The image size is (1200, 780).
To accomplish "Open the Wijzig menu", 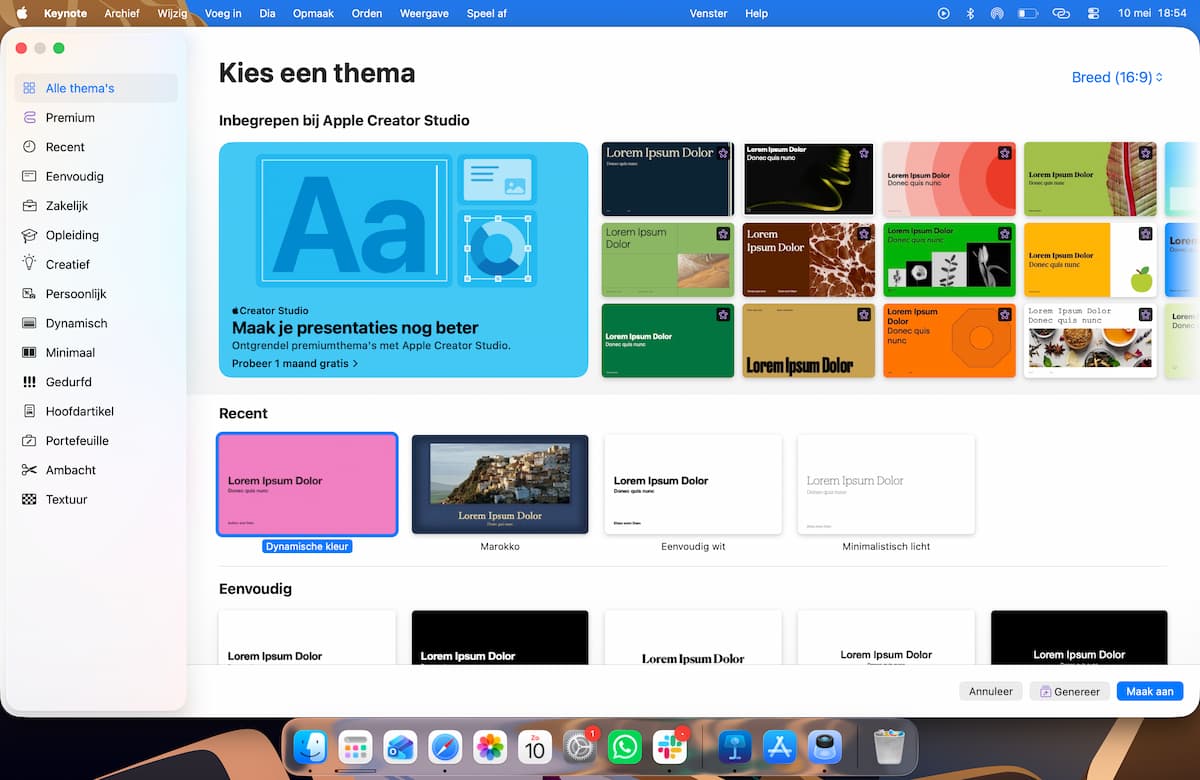I will tap(172, 13).
